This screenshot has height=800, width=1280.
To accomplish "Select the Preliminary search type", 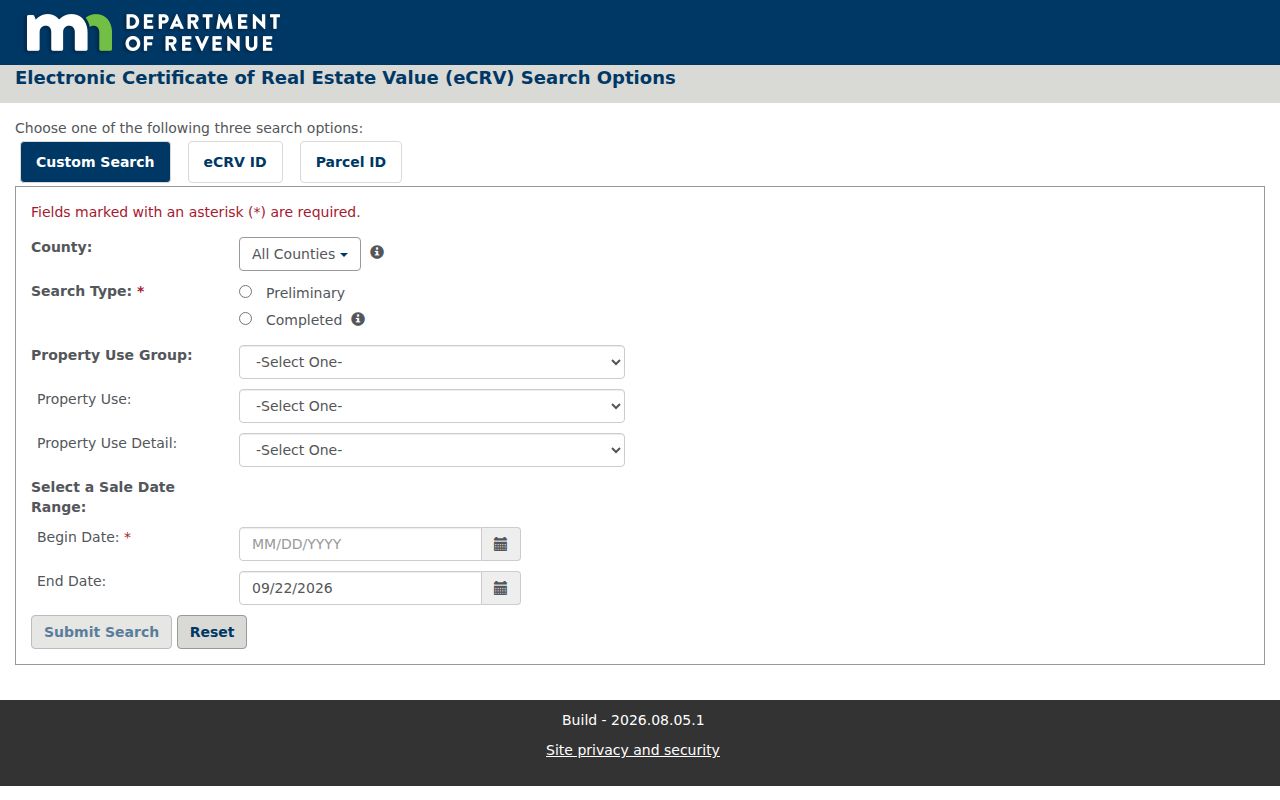I will pyautogui.click(x=246, y=292).
